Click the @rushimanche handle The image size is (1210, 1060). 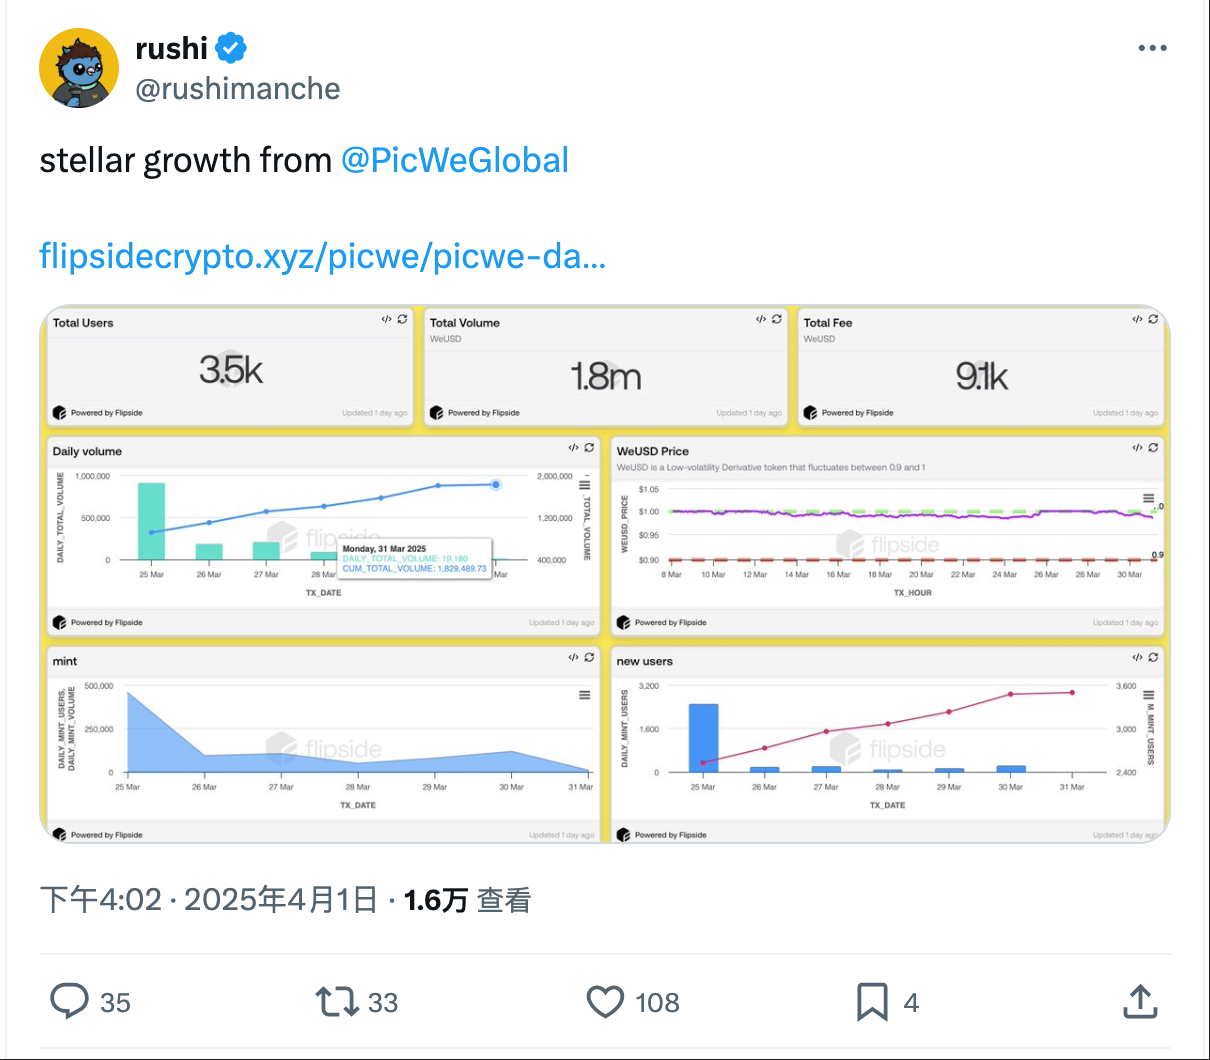tap(238, 89)
